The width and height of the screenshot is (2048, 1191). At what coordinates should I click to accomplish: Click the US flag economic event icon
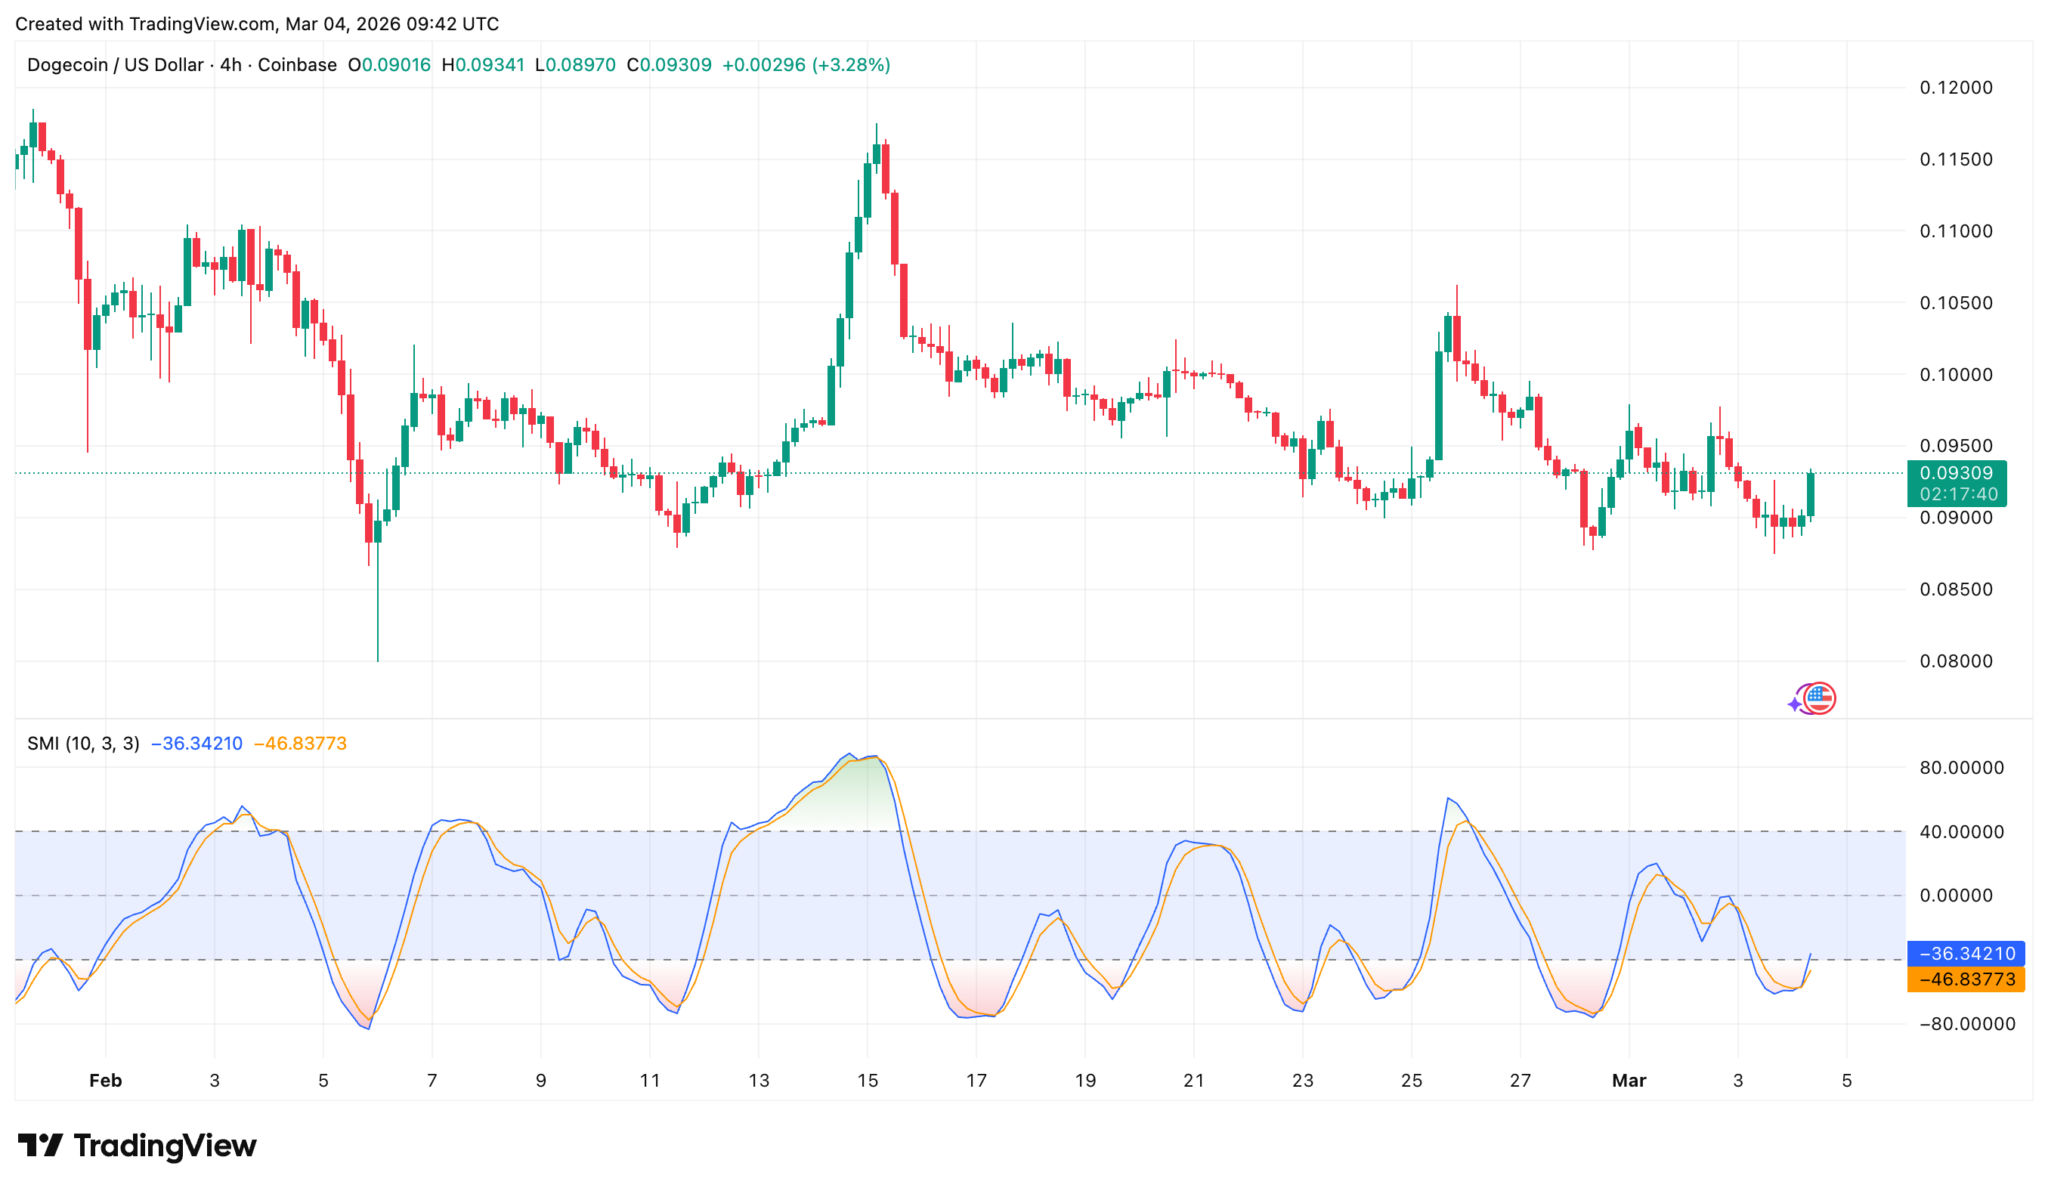tap(1821, 699)
